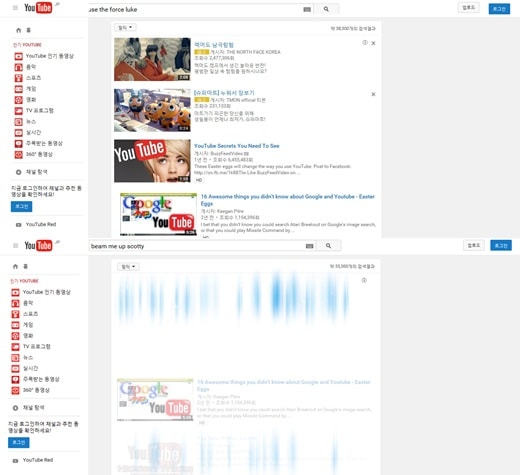Open '16 Awesome things' Easter Eggs video title
The height and width of the screenshot is (475, 520).
(288, 200)
